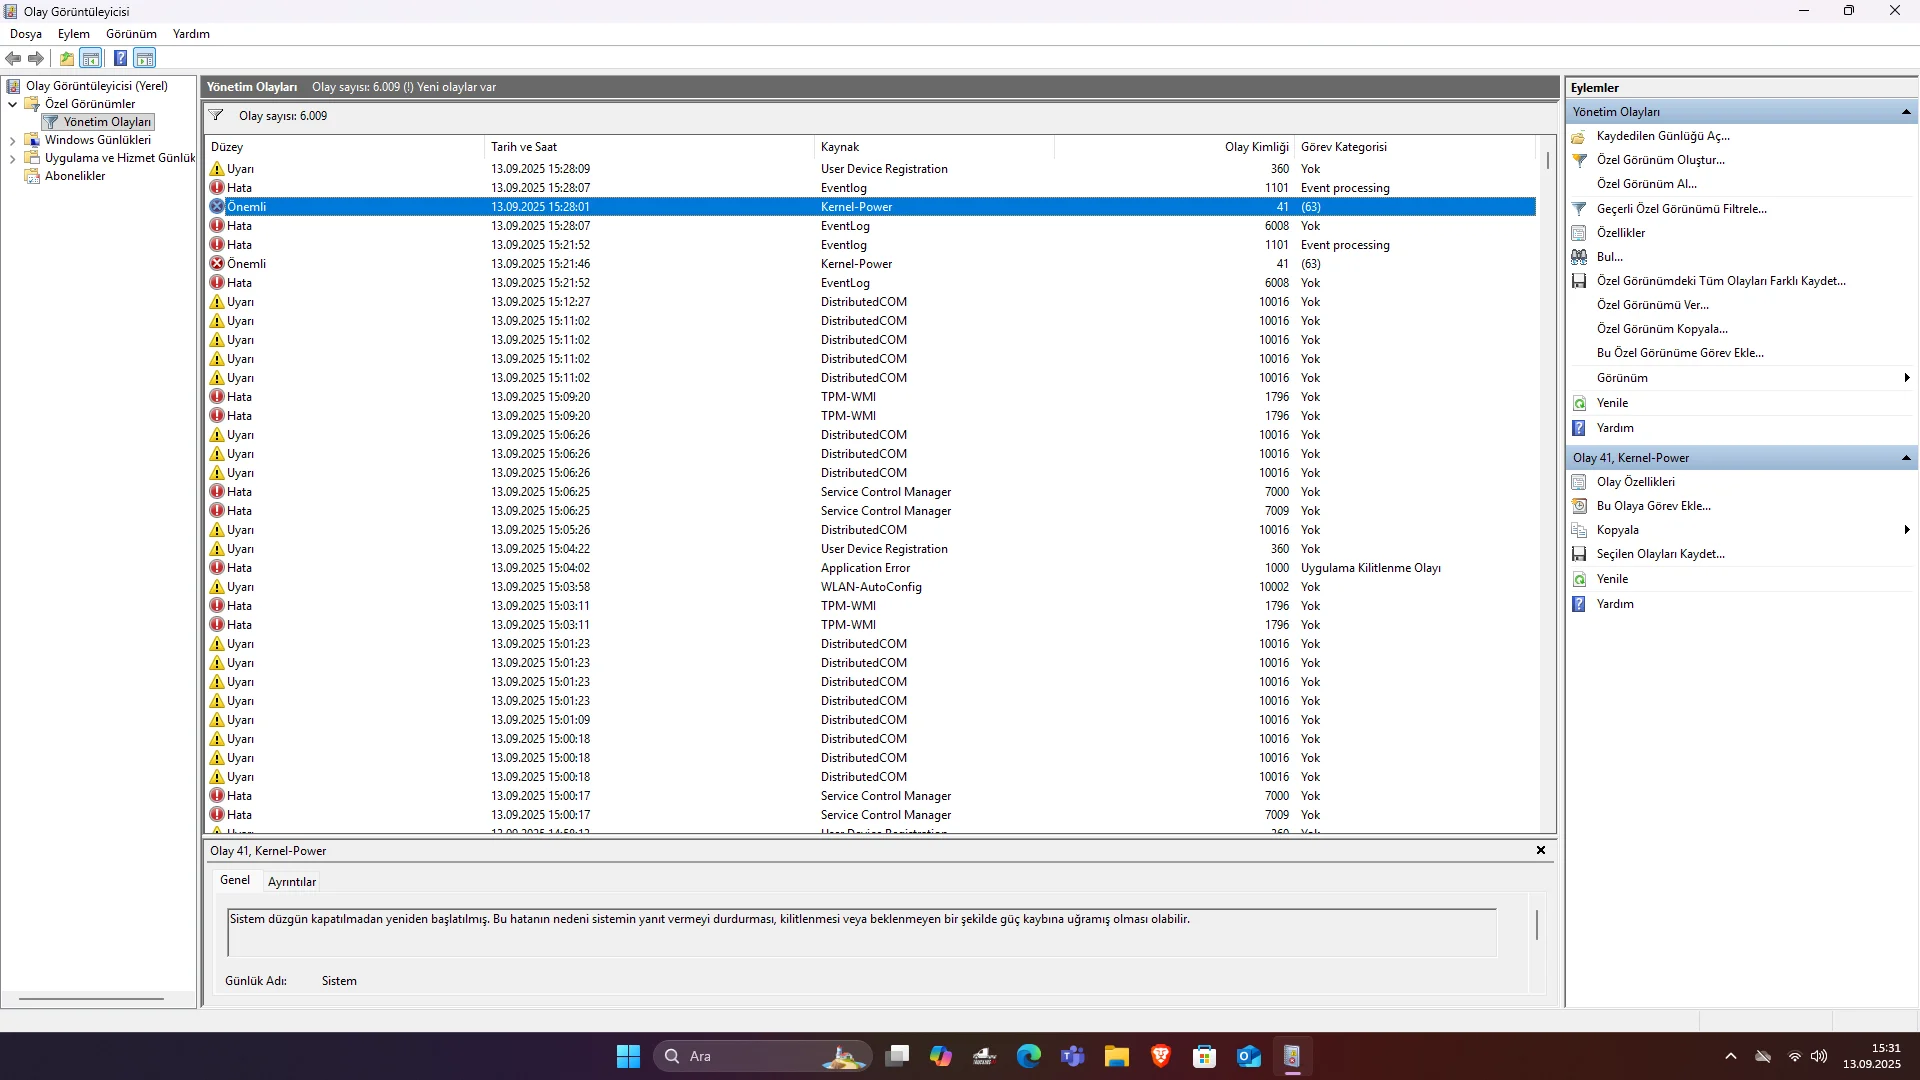Switch to the Genel tab
The height and width of the screenshot is (1080, 1920).
(x=235, y=880)
